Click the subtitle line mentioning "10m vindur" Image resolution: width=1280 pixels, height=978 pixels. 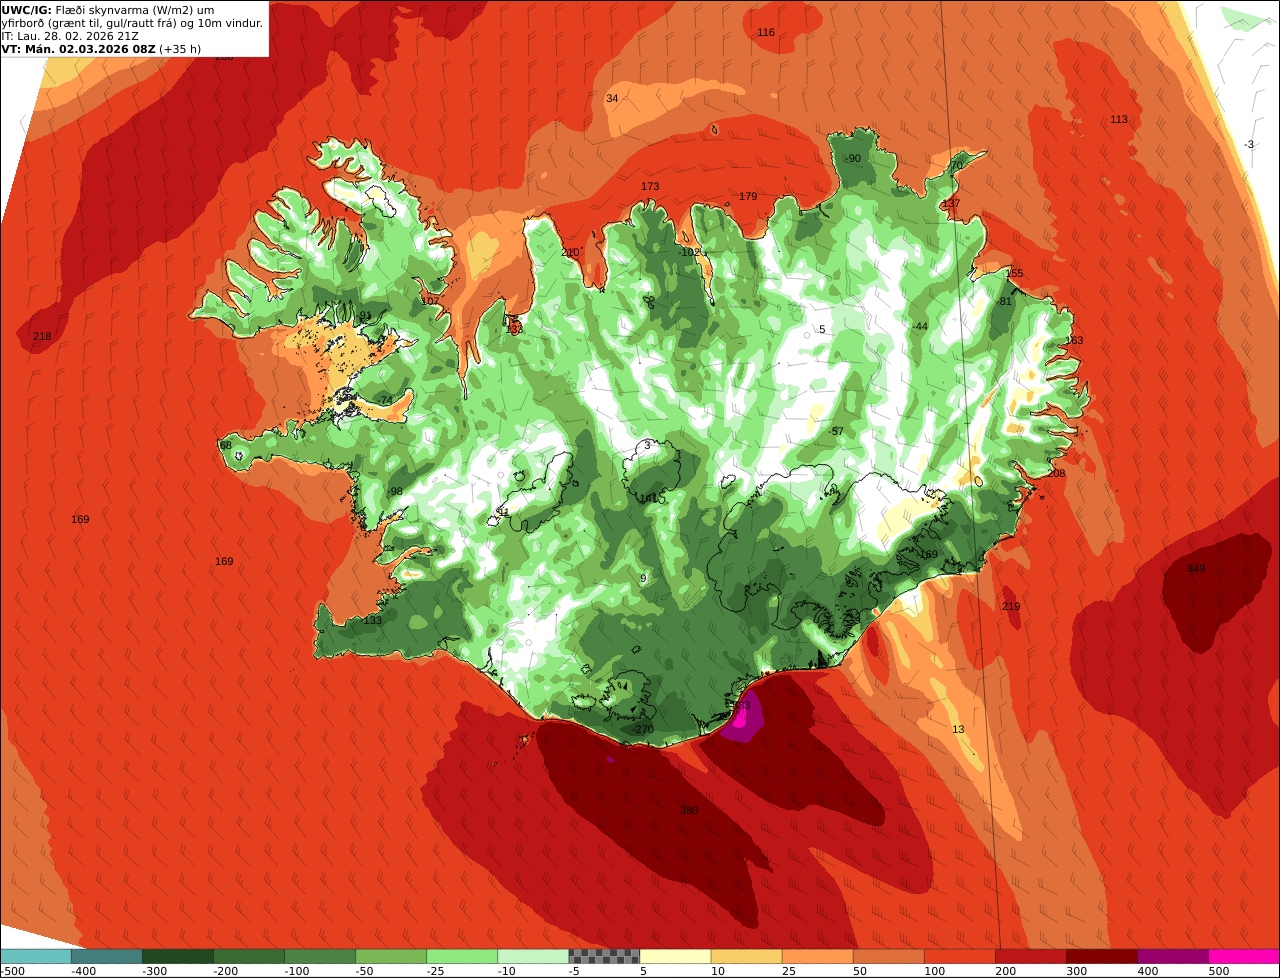coord(132,22)
